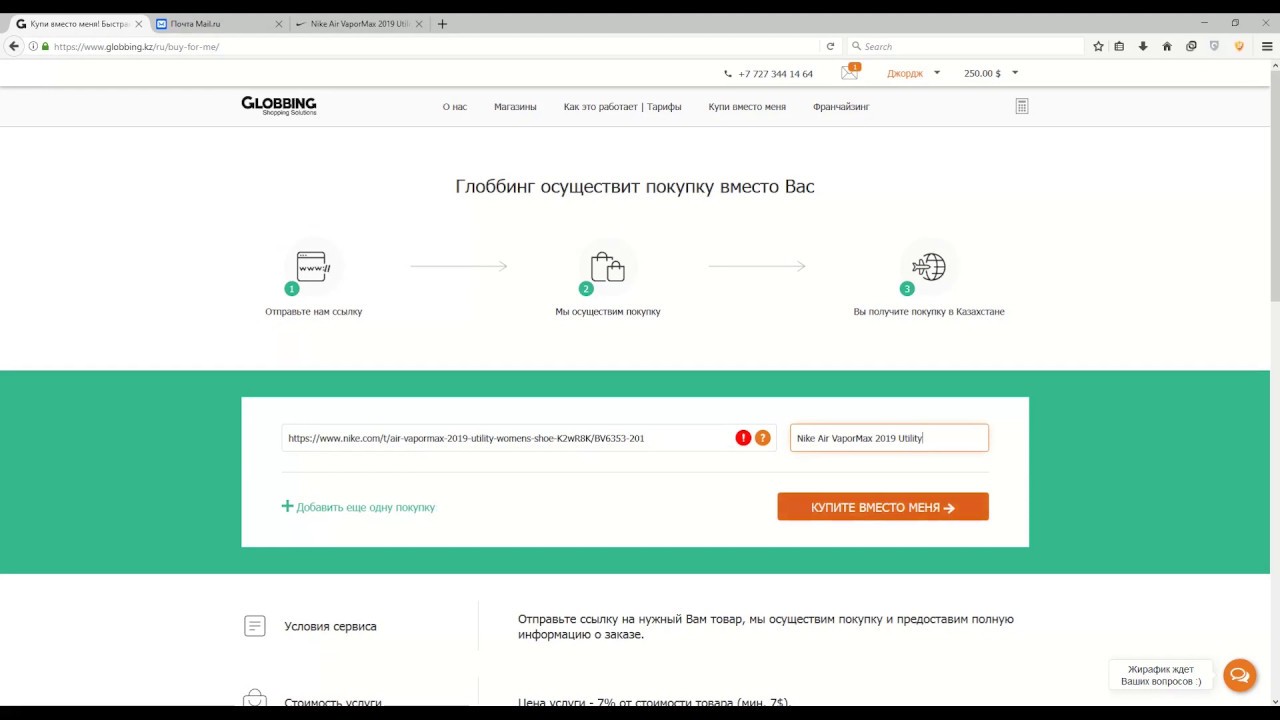Click the orange shield extension icon
Image resolution: width=1280 pixels, height=720 pixels.
[1239, 46]
